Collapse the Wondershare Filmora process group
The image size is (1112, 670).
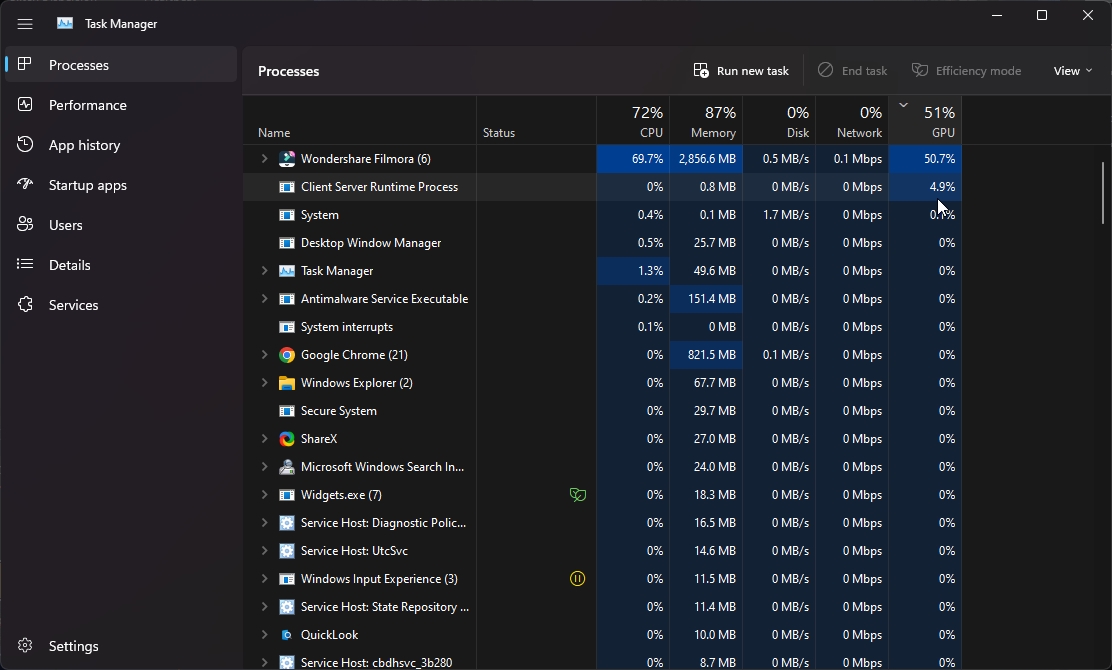pyautogui.click(x=263, y=158)
